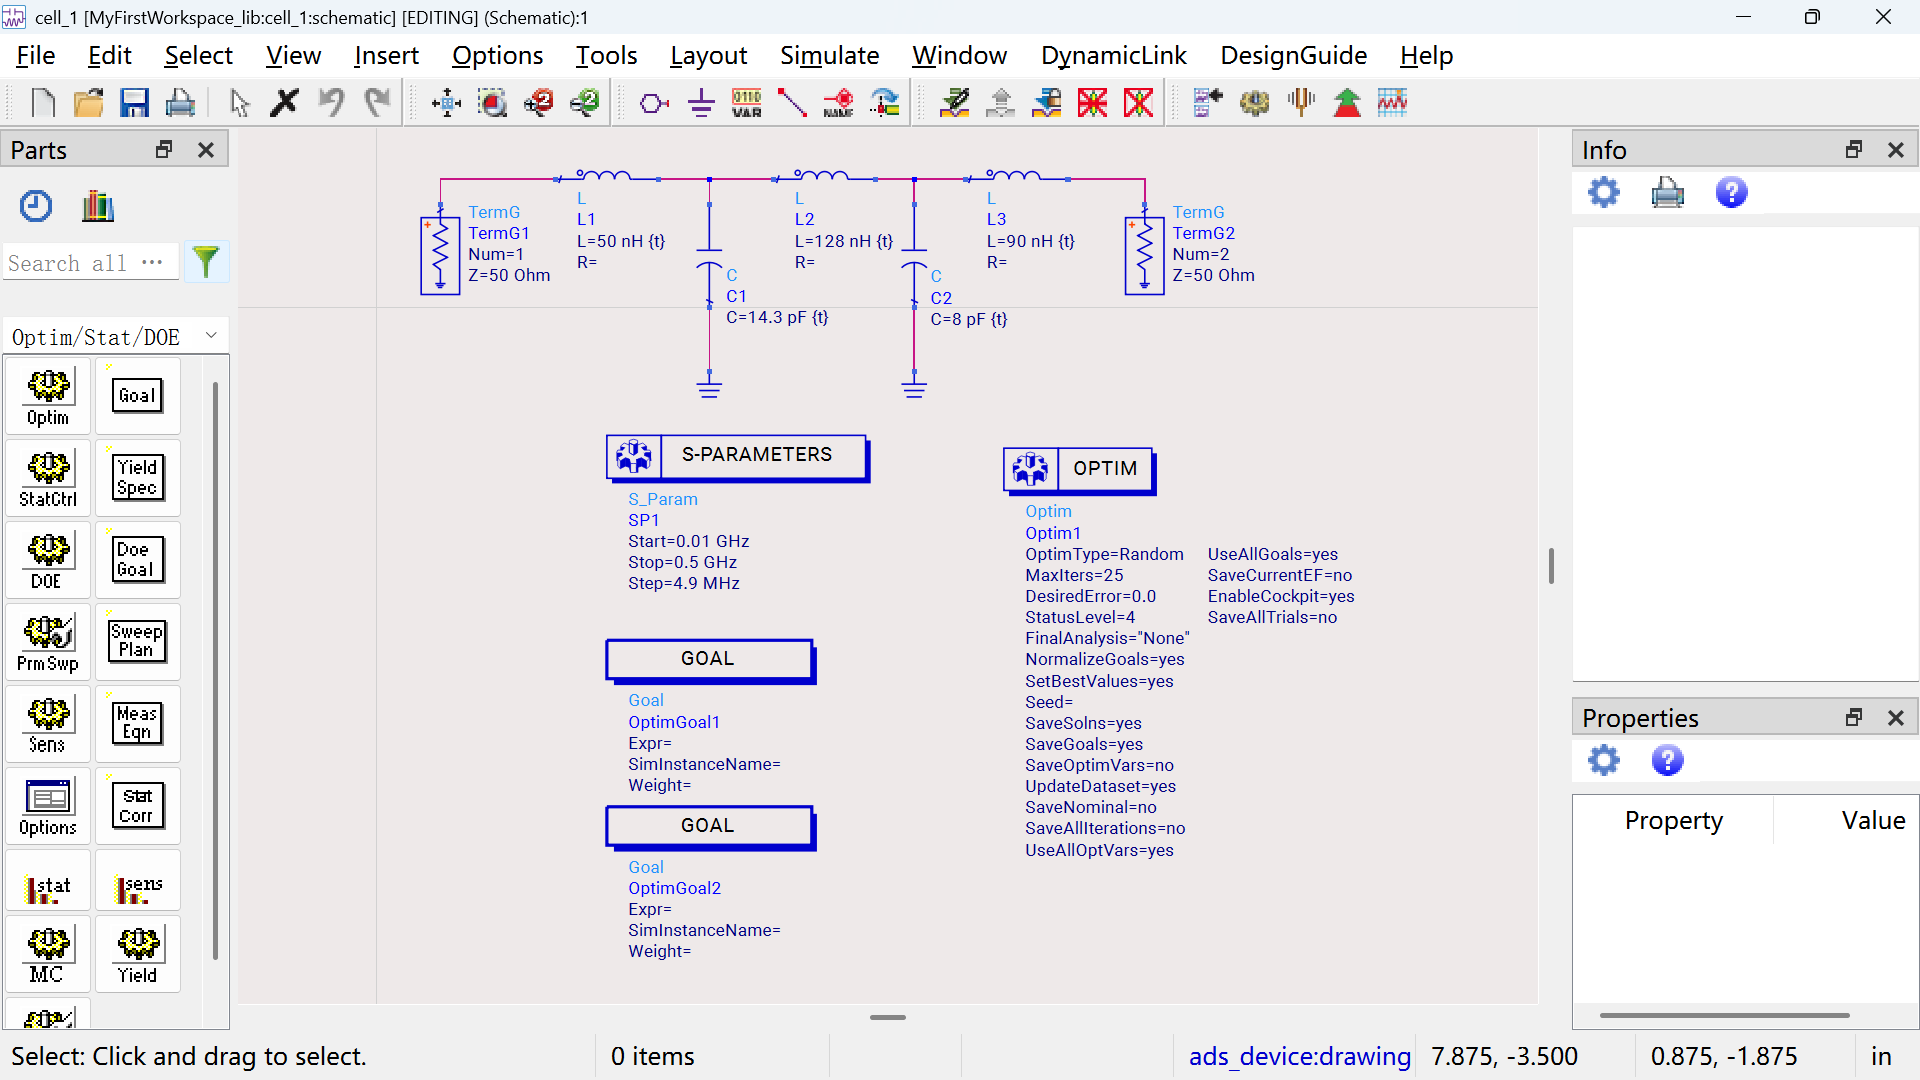Click the parts palette vertical scrollbar
Image resolution: width=1920 pixels, height=1080 pixels.
tap(215, 670)
